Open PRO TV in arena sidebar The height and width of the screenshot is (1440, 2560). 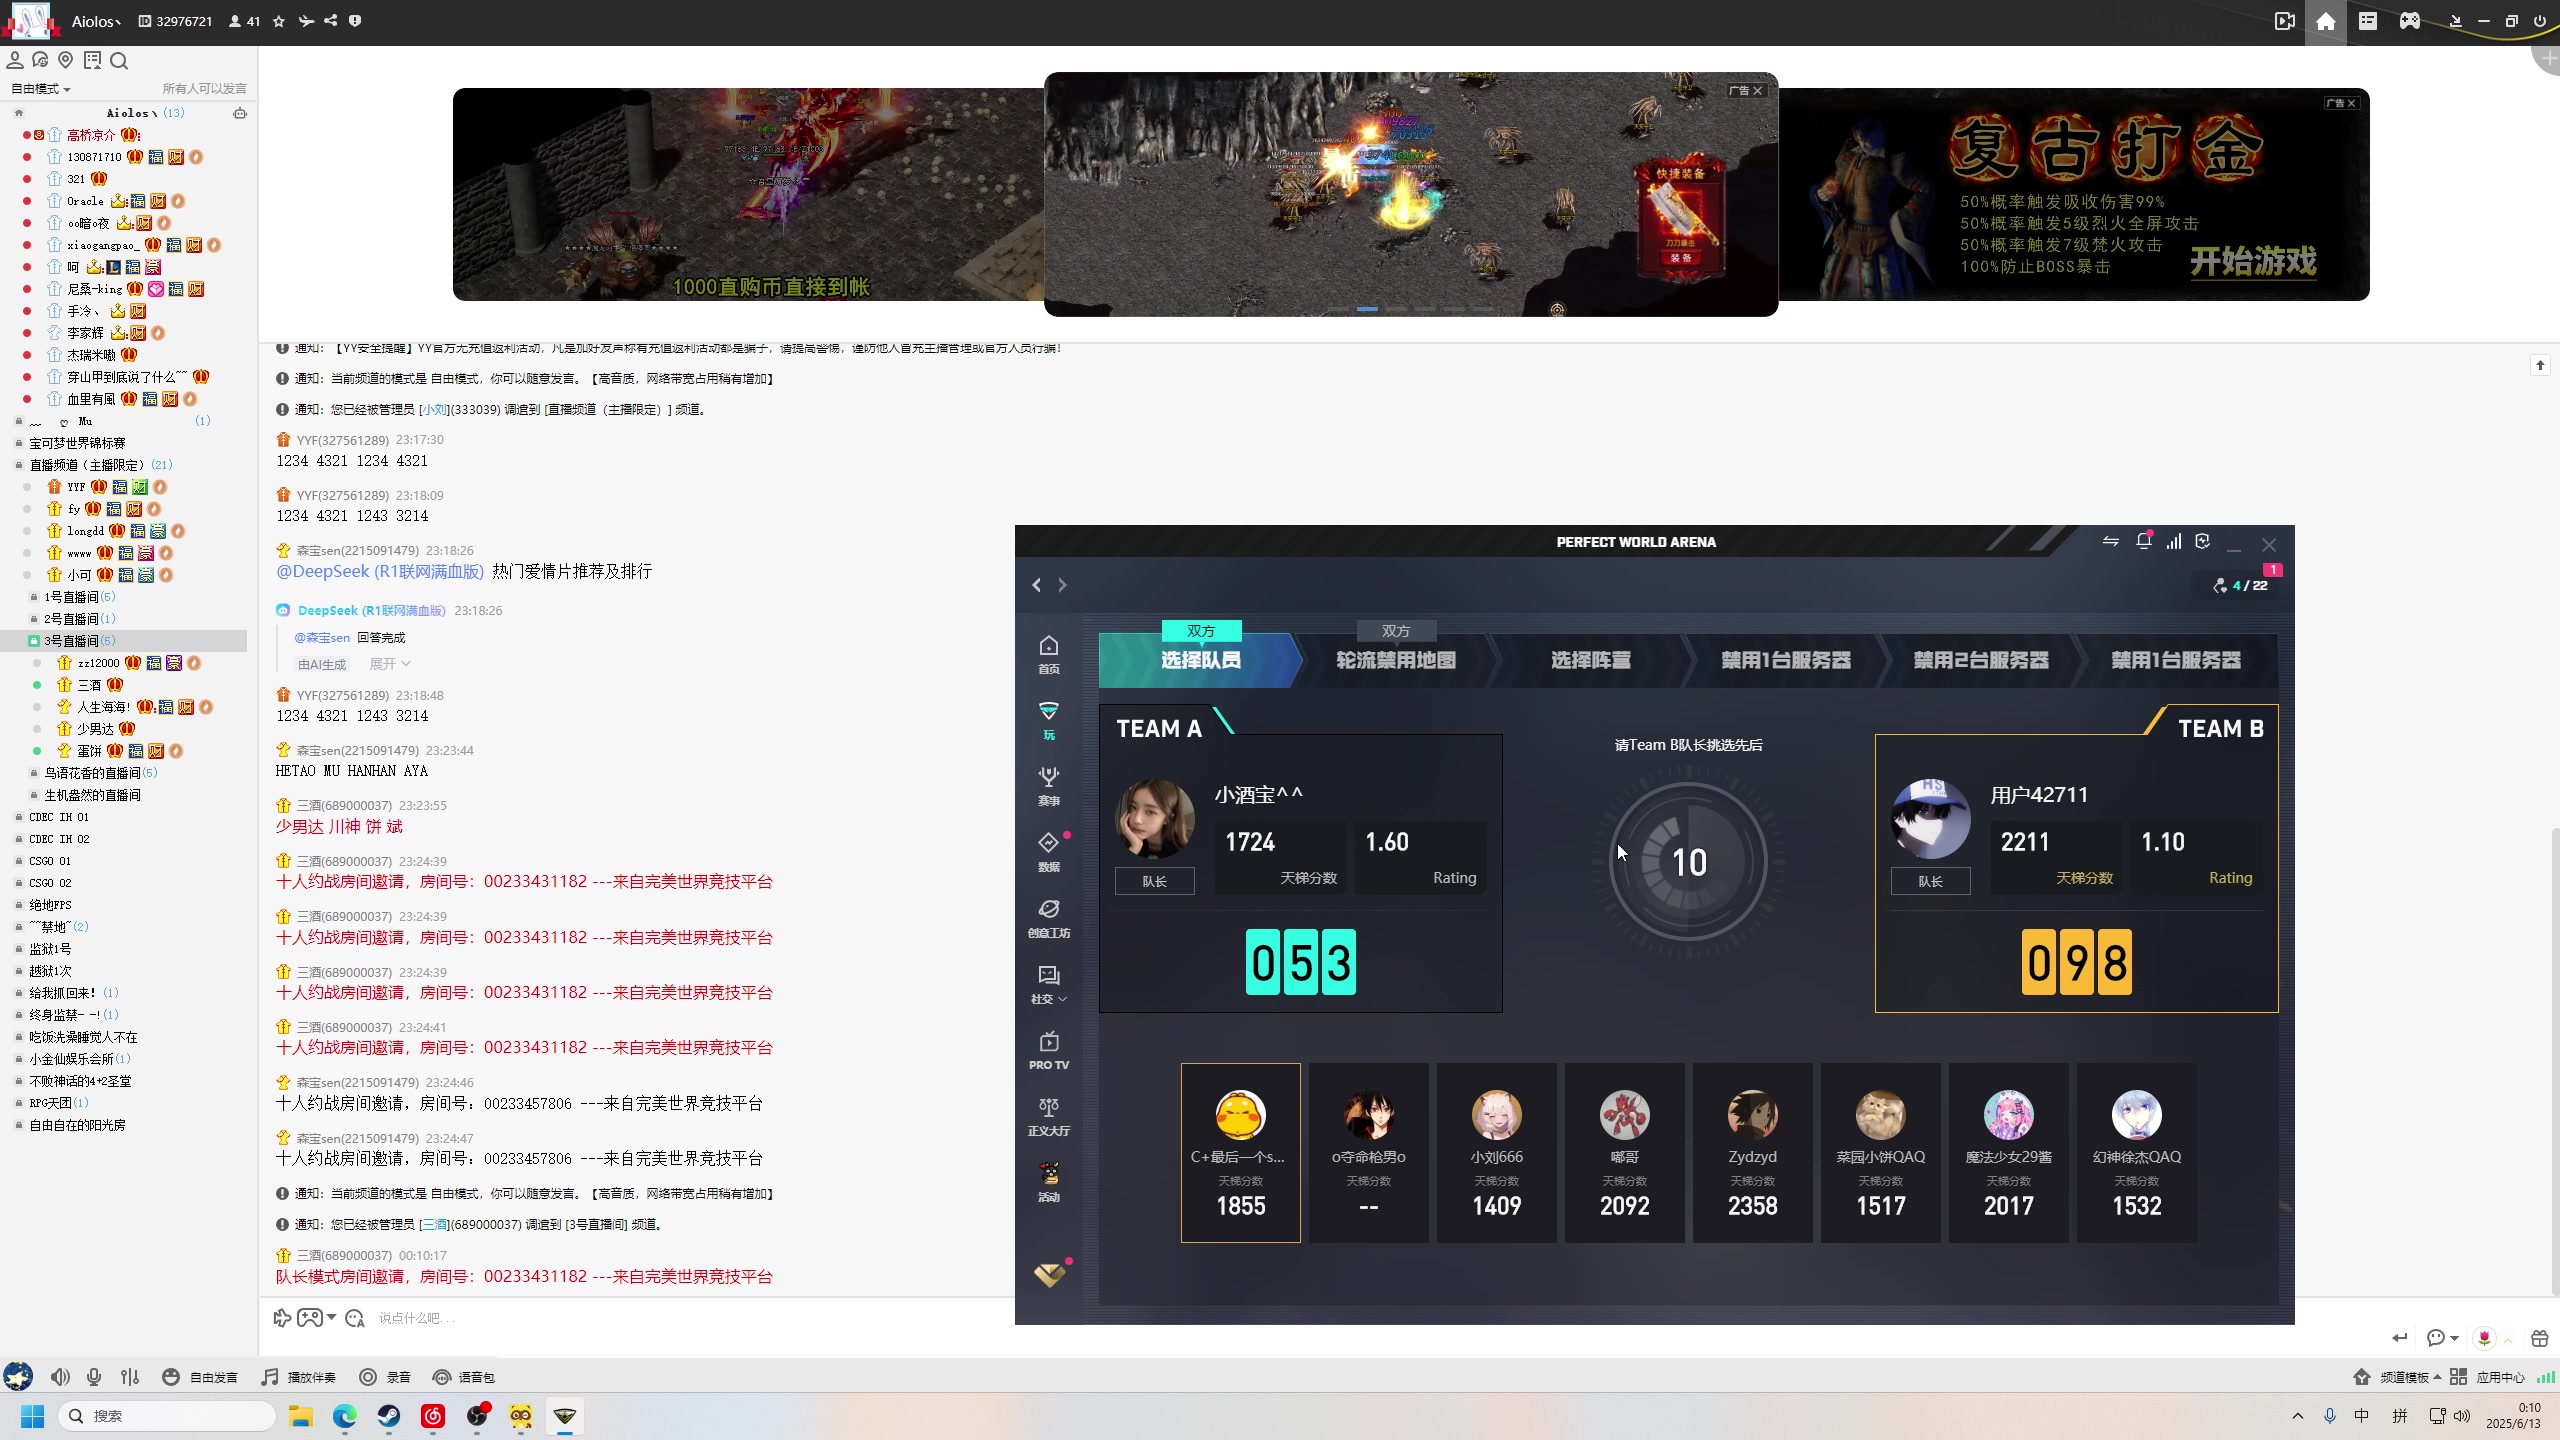pyautogui.click(x=1048, y=1051)
